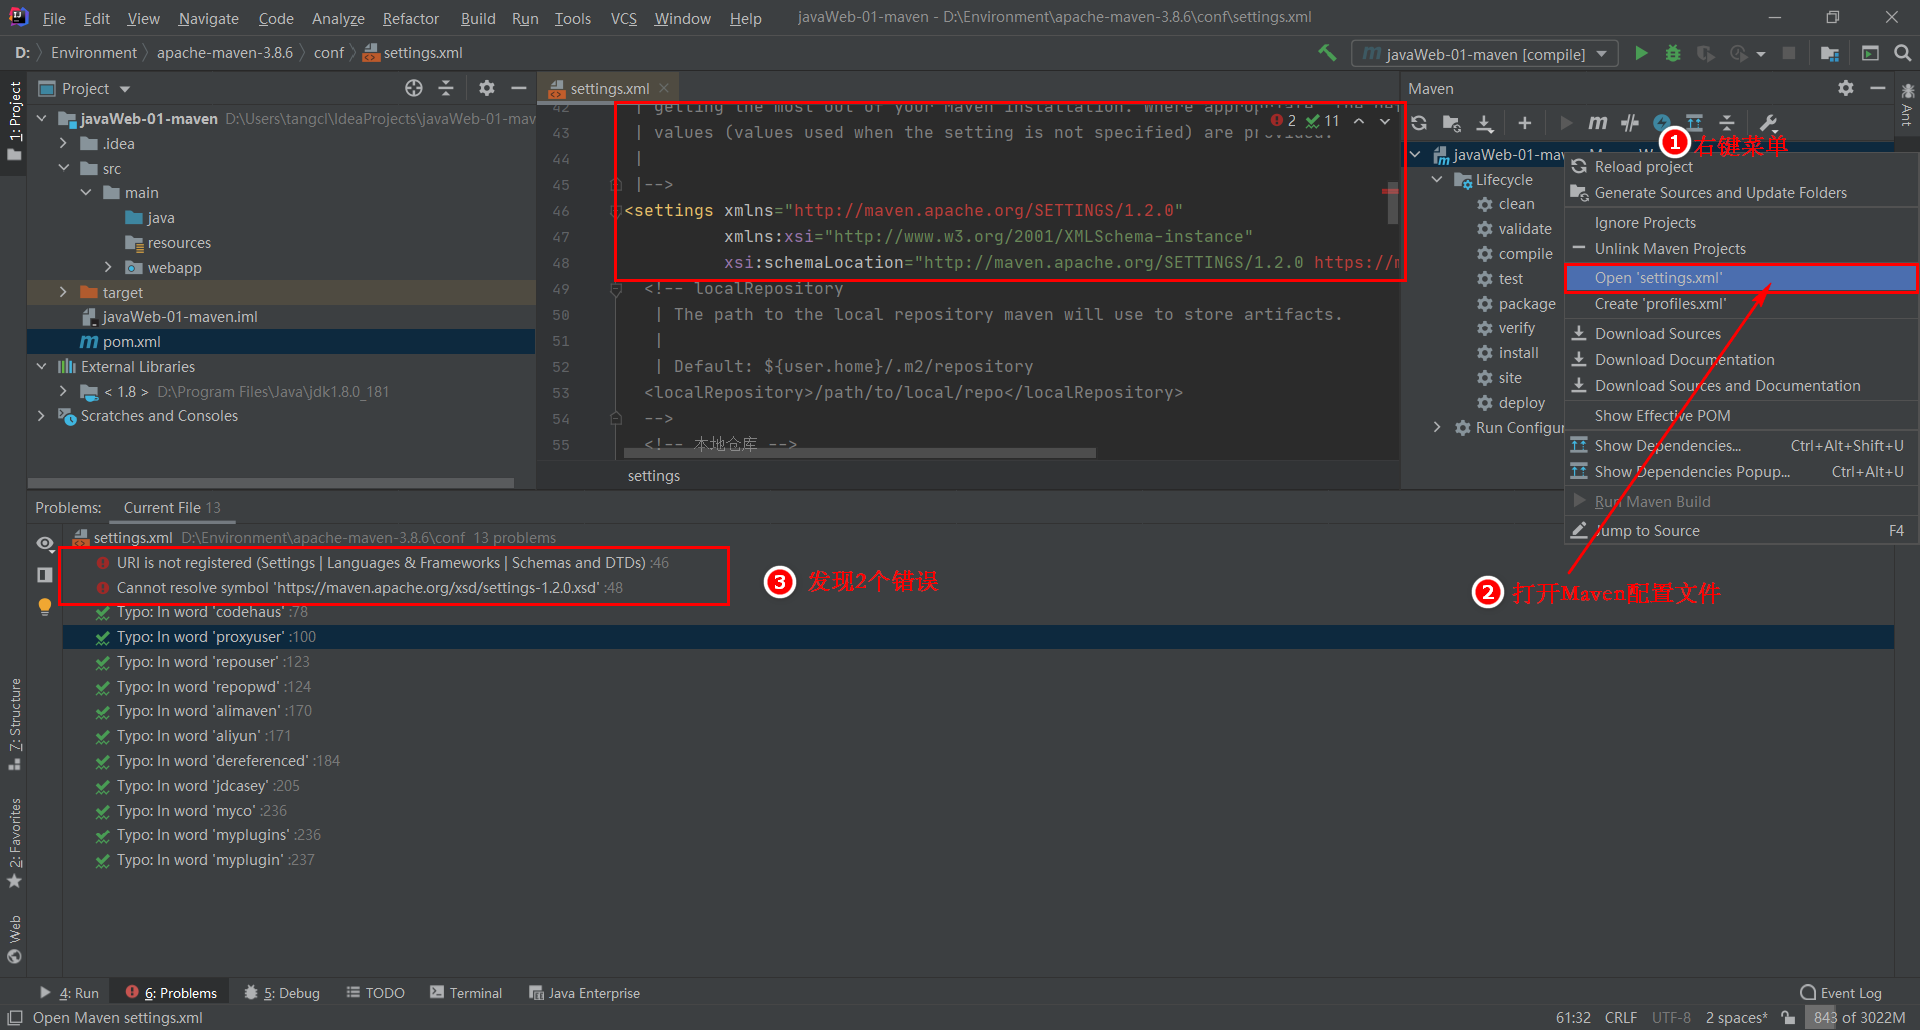The height and width of the screenshot is (1030, 1920).
Task: Expand the webapp folder
Action: click(x=108, y=267)
